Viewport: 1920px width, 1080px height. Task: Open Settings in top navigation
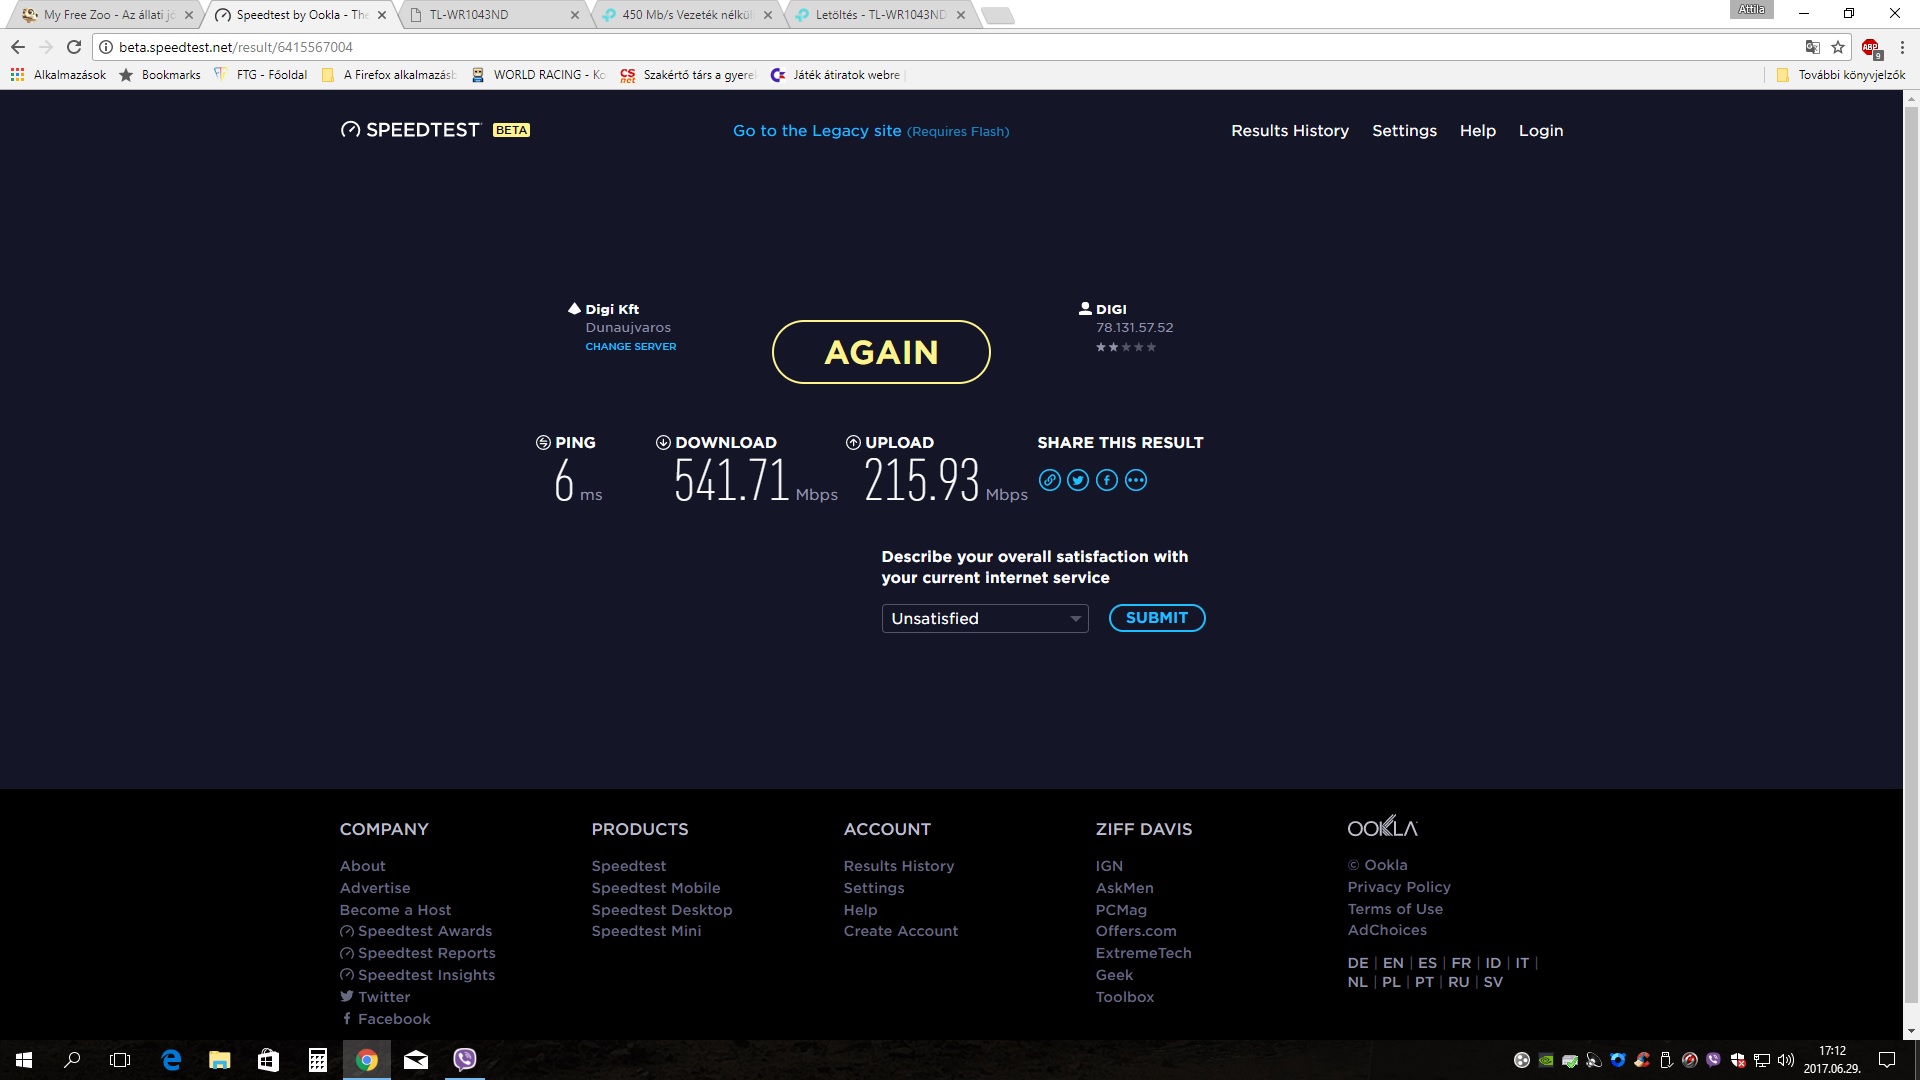[x=1404, y=131]
